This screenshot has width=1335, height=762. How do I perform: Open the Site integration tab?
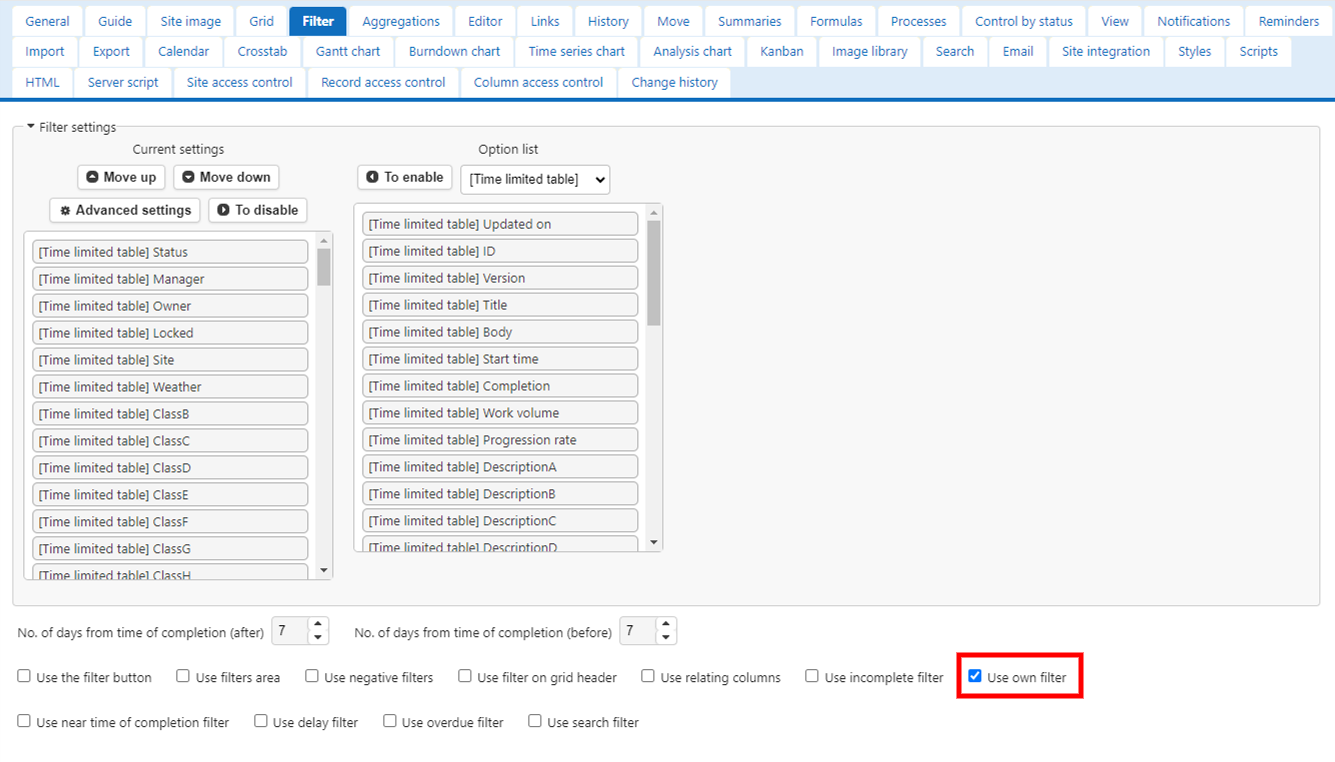click(x=1106, y=51)
